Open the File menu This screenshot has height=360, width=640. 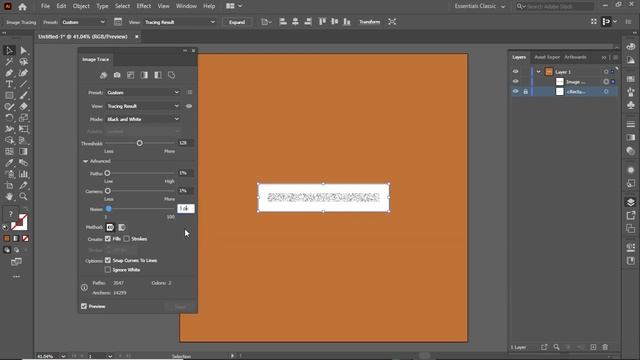[45, 6]
